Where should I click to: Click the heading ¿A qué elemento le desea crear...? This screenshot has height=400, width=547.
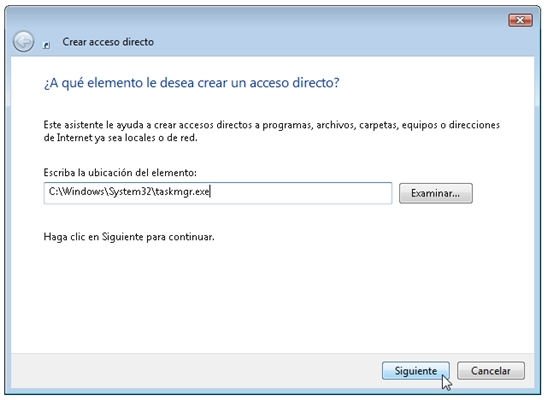tap(192, 83)
